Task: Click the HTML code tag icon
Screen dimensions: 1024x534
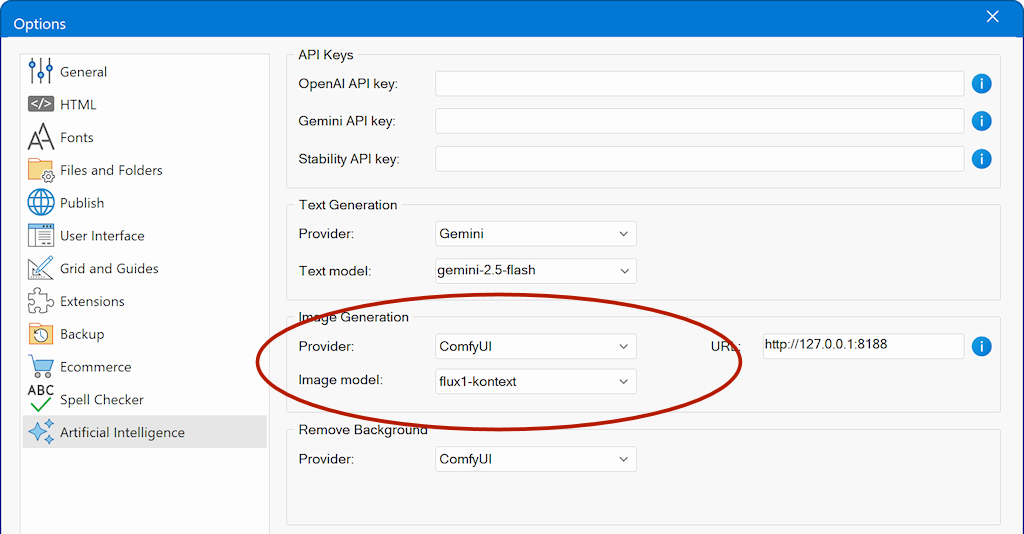Action: (x=40, y=104)
